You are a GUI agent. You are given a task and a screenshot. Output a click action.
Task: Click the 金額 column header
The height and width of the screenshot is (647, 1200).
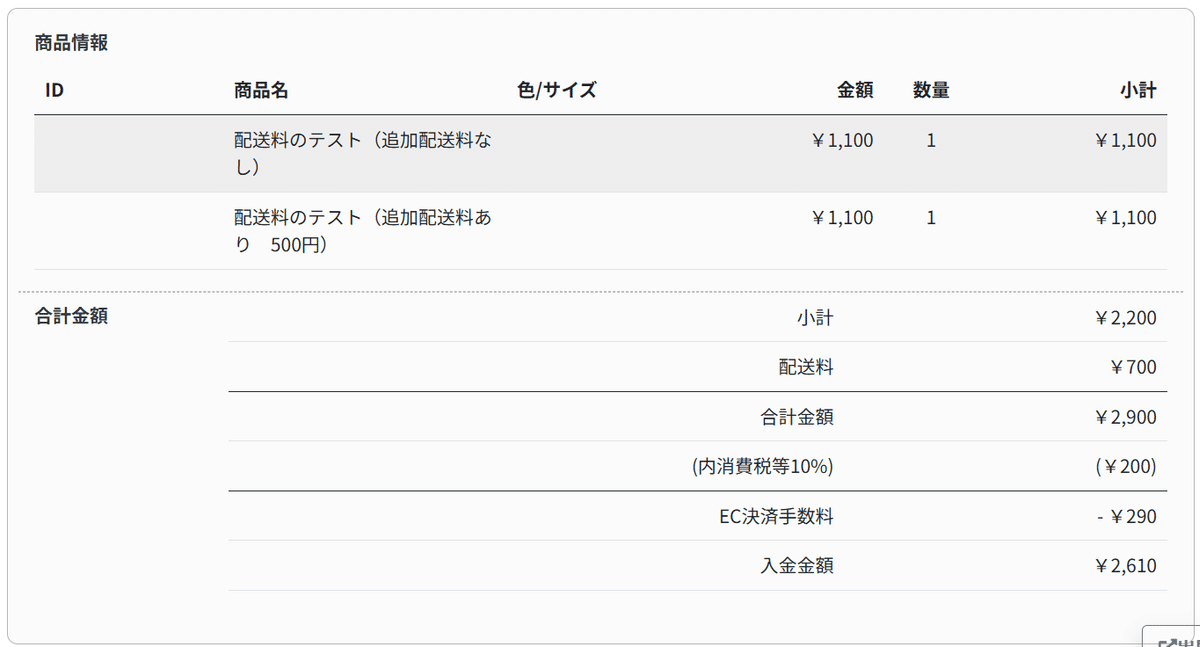pyautogui.click(x=855, y=90)
